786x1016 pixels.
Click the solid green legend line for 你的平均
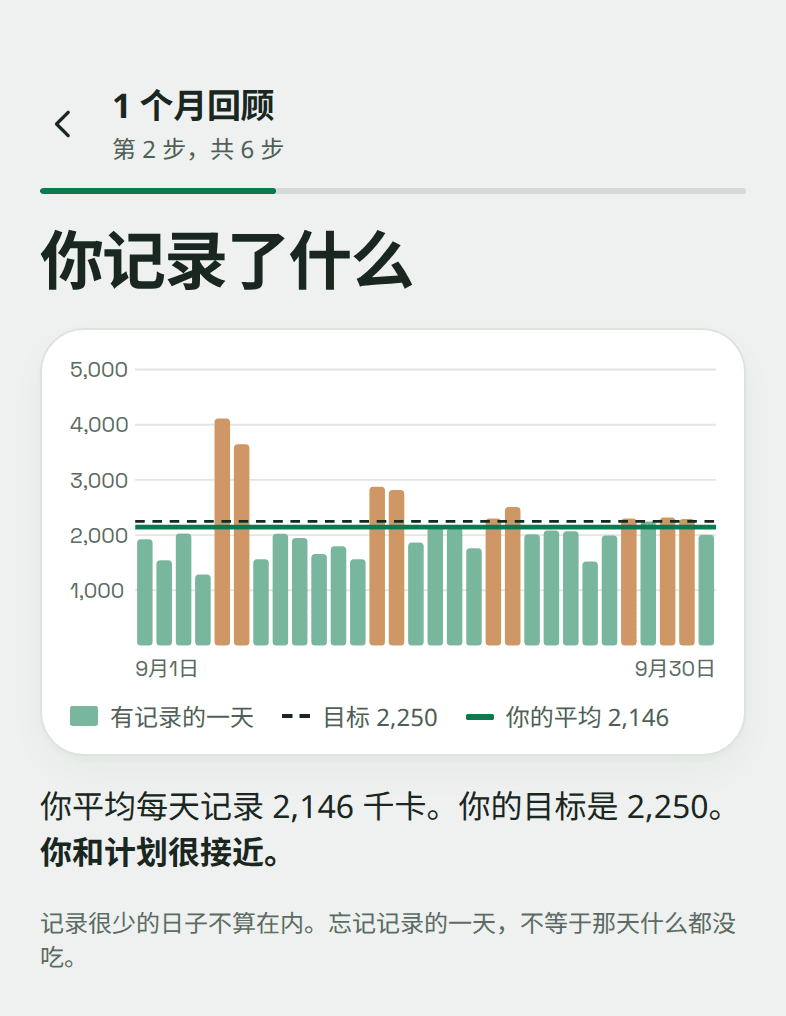(480, 717)
